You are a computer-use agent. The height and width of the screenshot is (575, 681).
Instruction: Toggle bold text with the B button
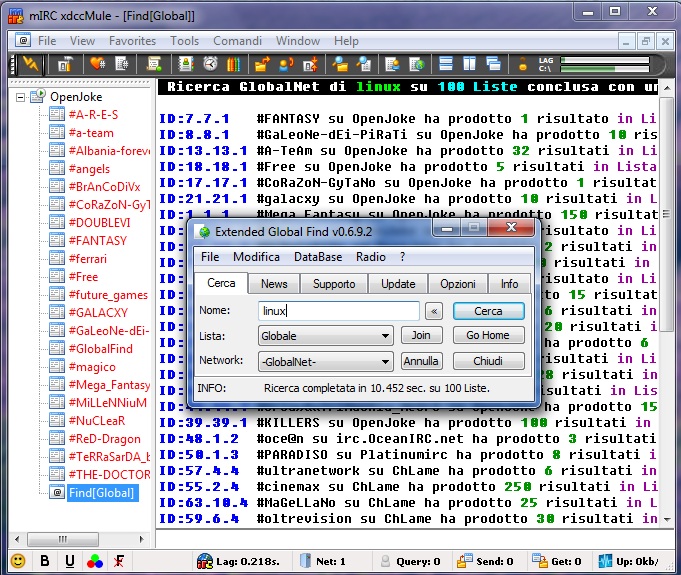(x=45, y=561)
